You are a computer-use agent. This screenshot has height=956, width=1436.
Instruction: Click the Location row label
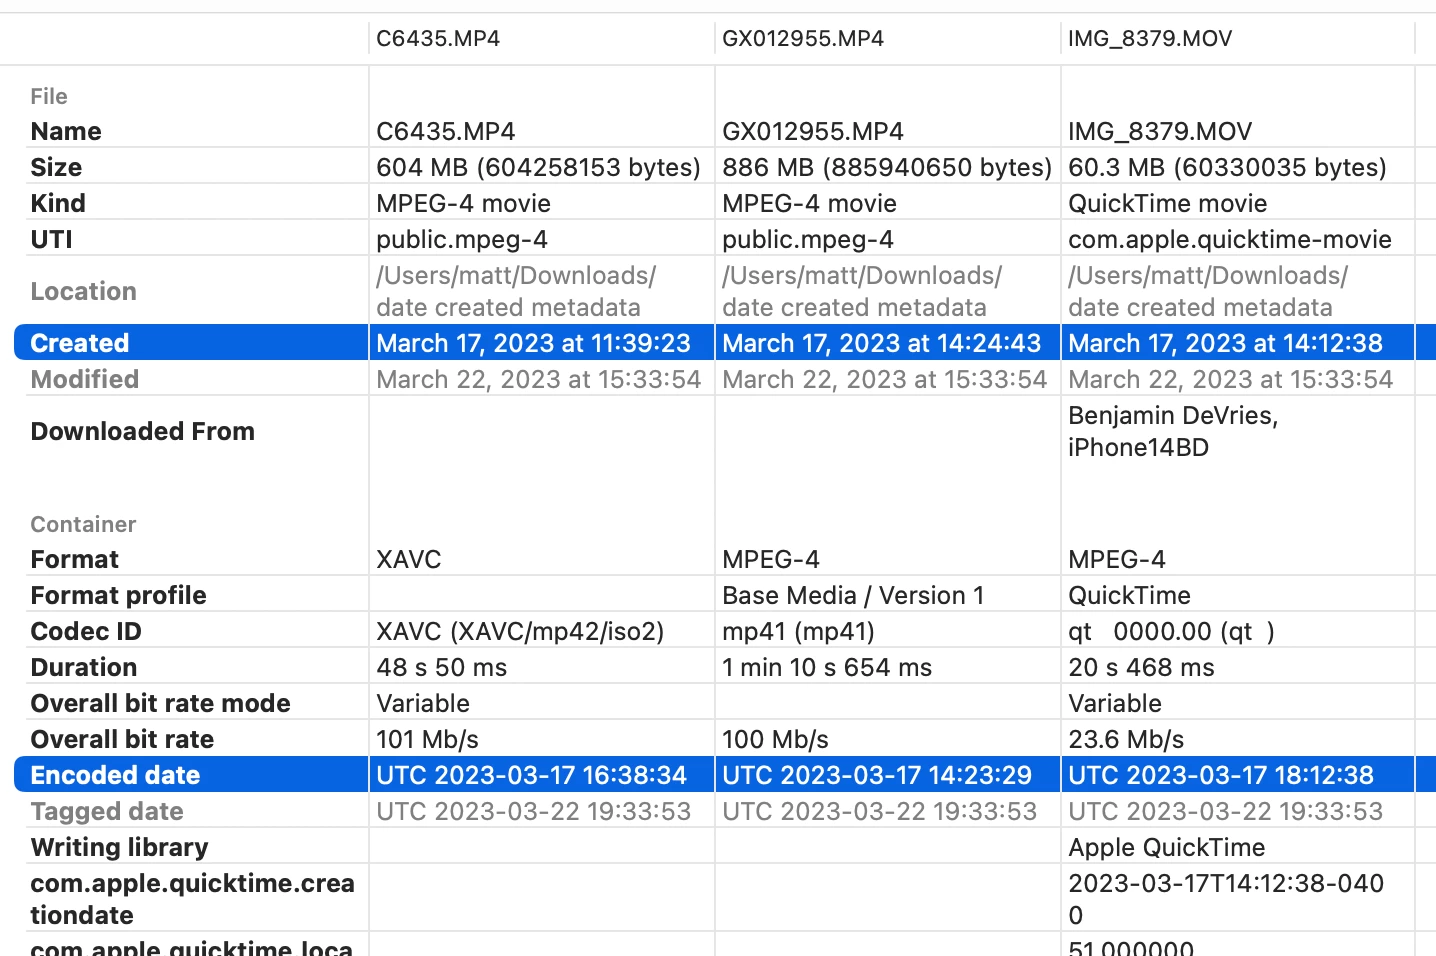[83, 291]
